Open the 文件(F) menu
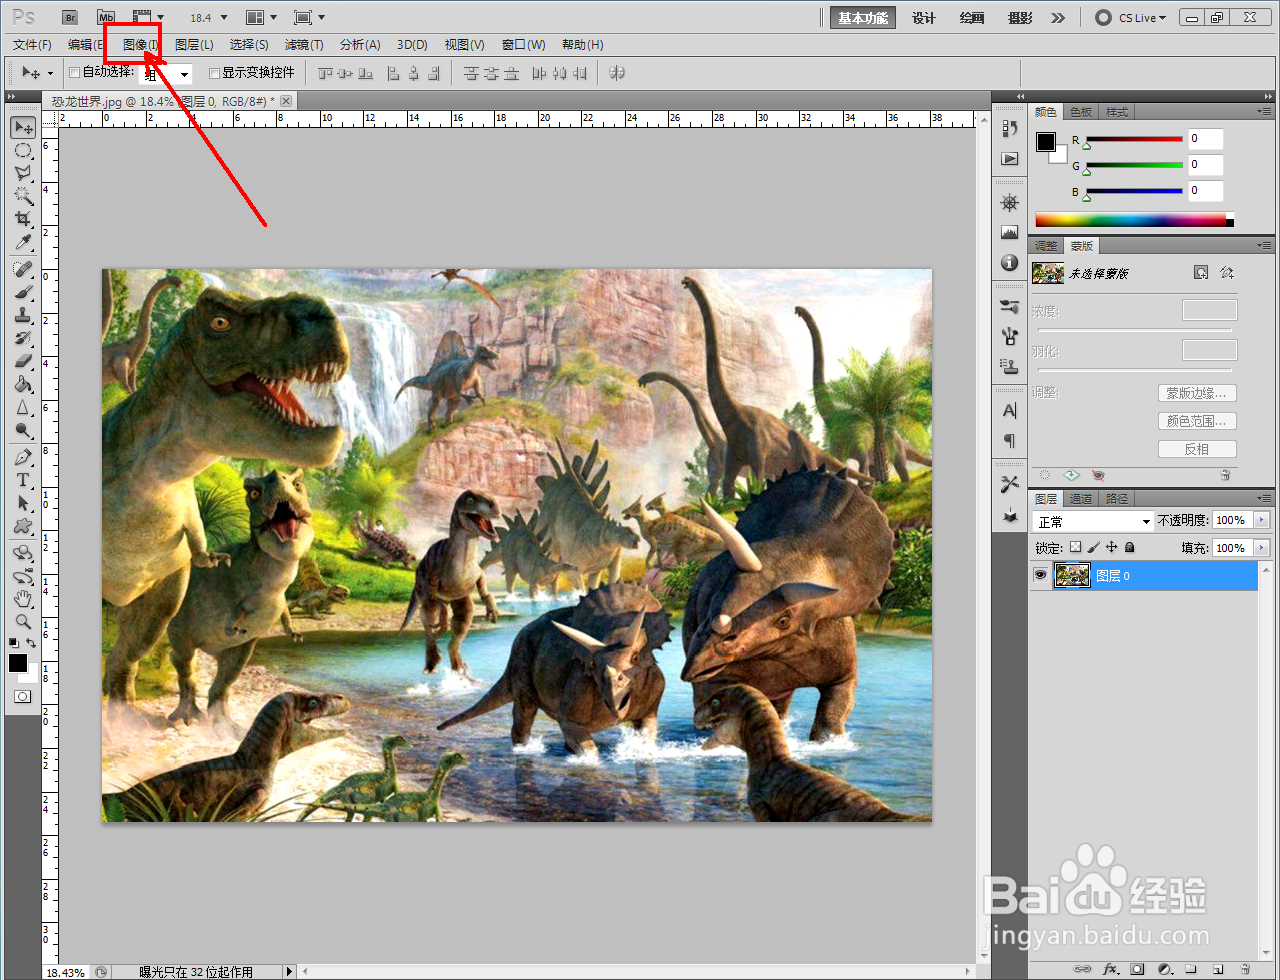 coord(32,45)
